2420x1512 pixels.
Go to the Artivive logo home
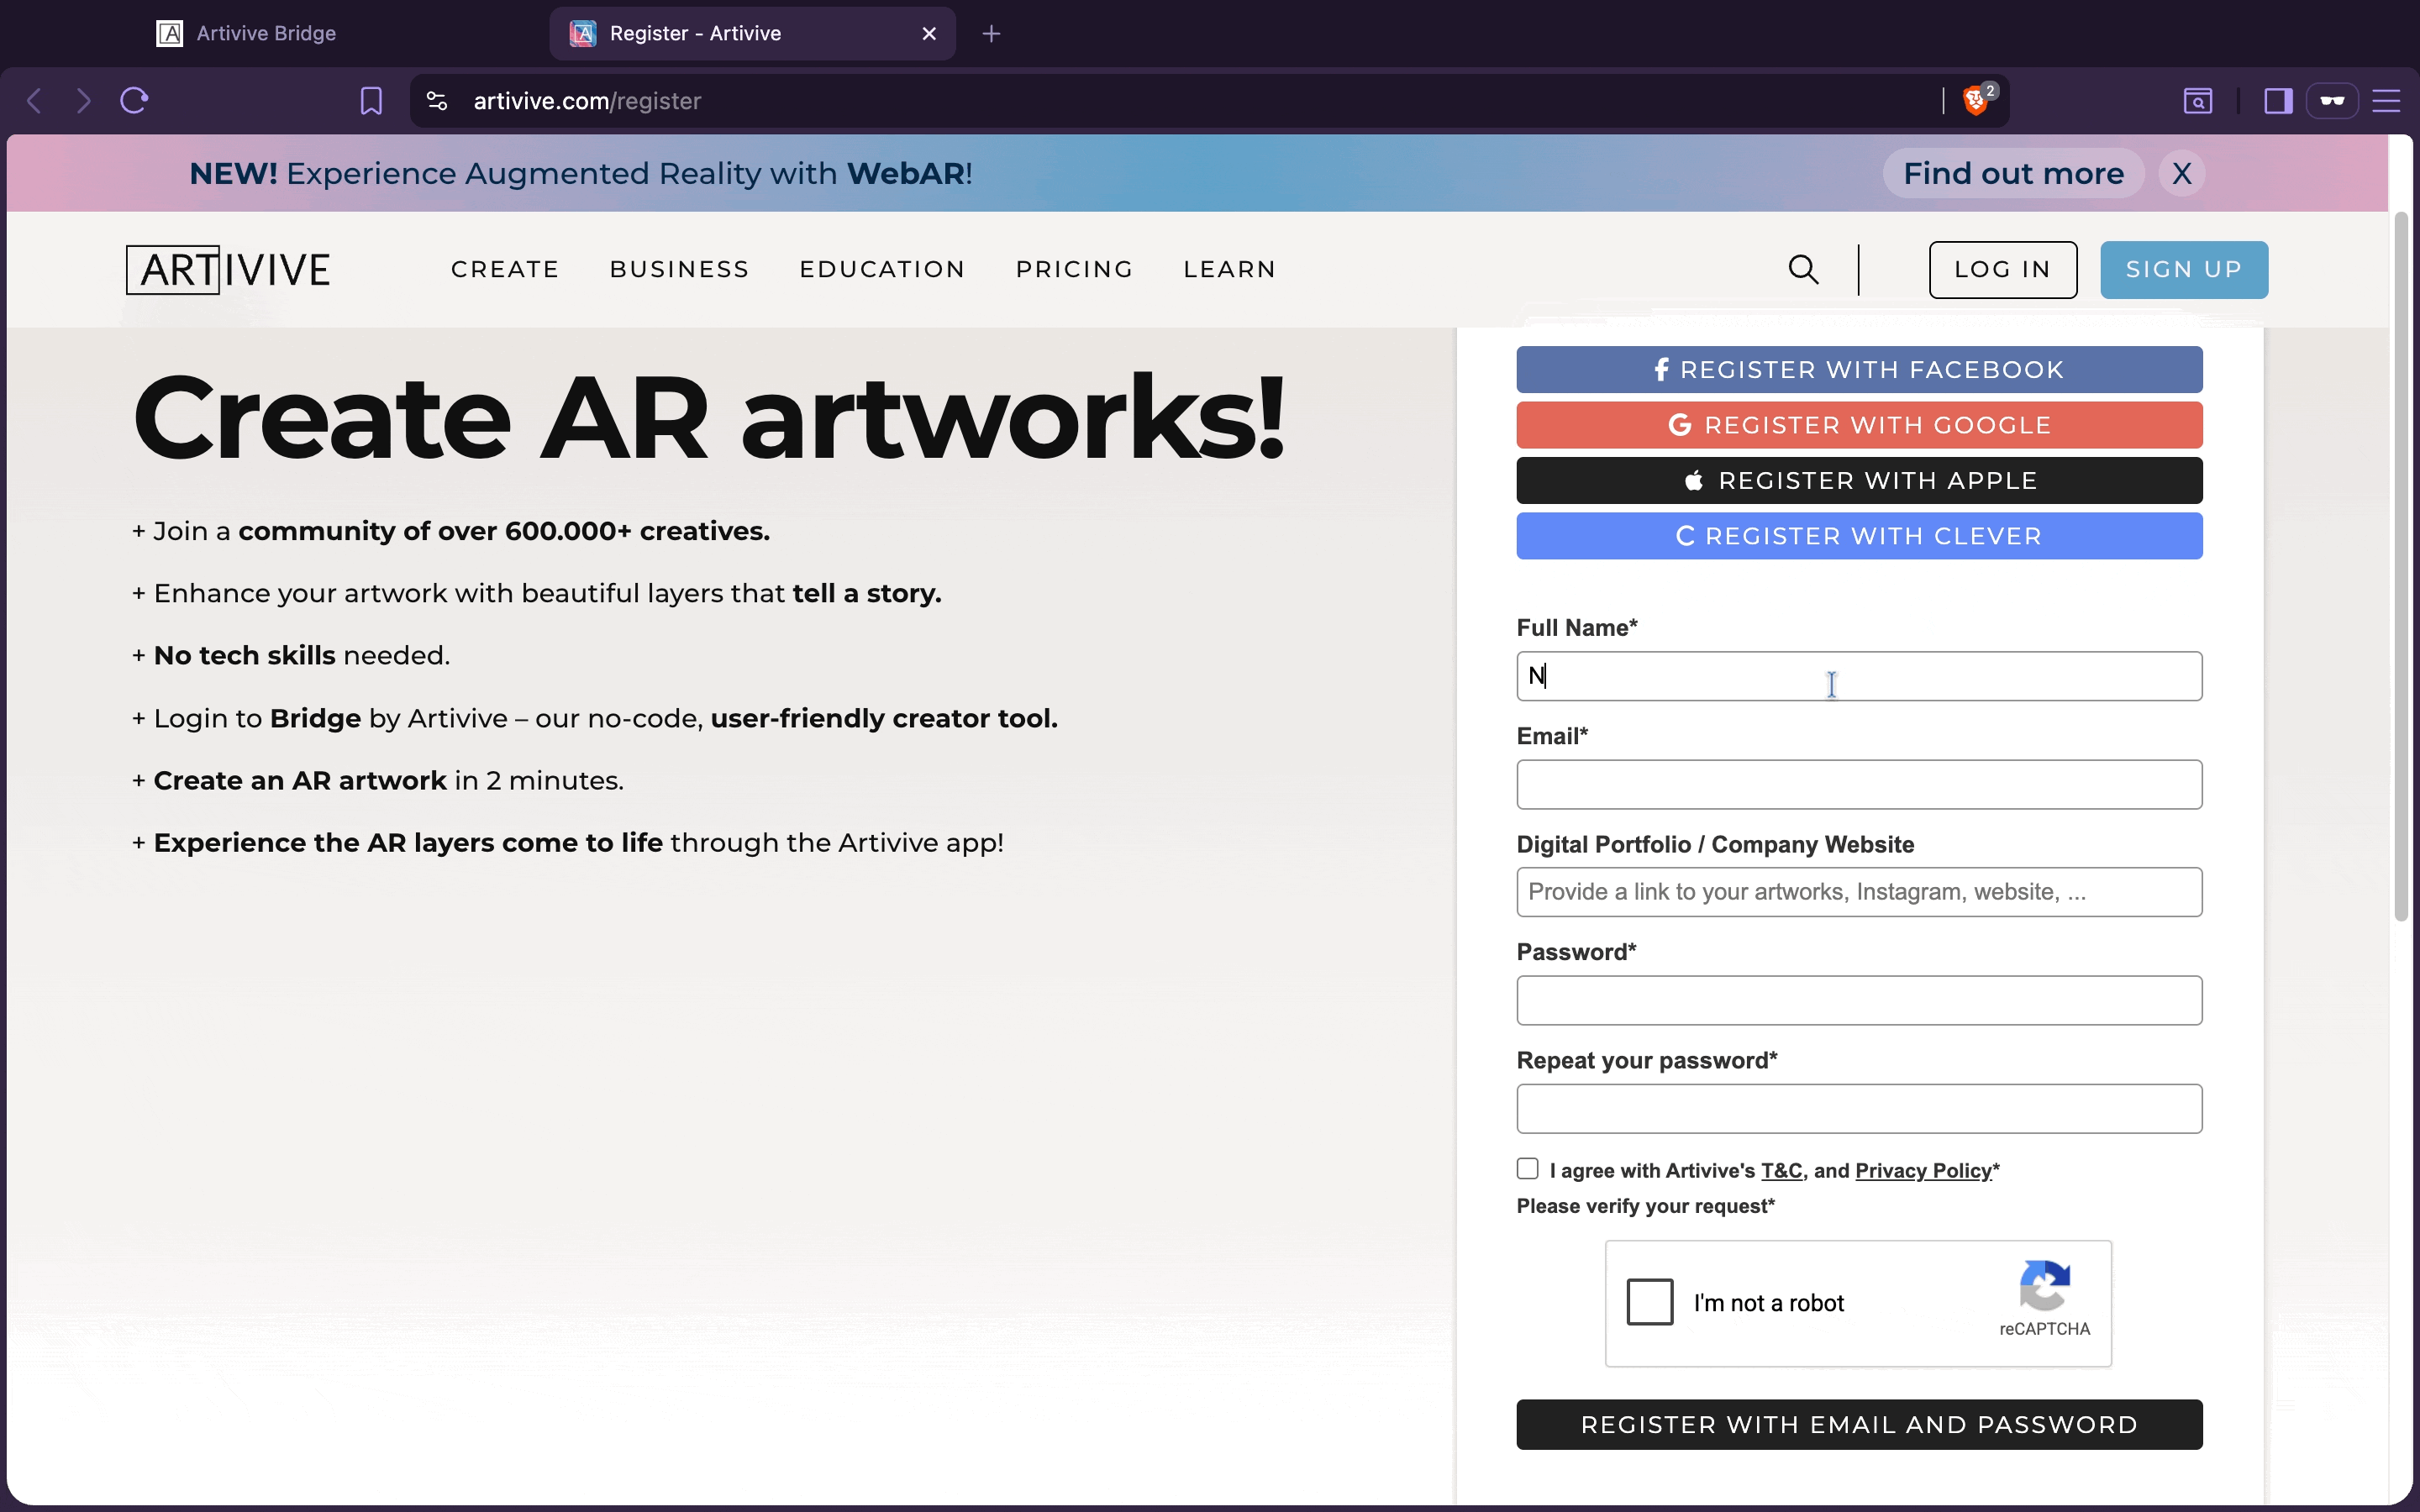(x=228, y=270)
